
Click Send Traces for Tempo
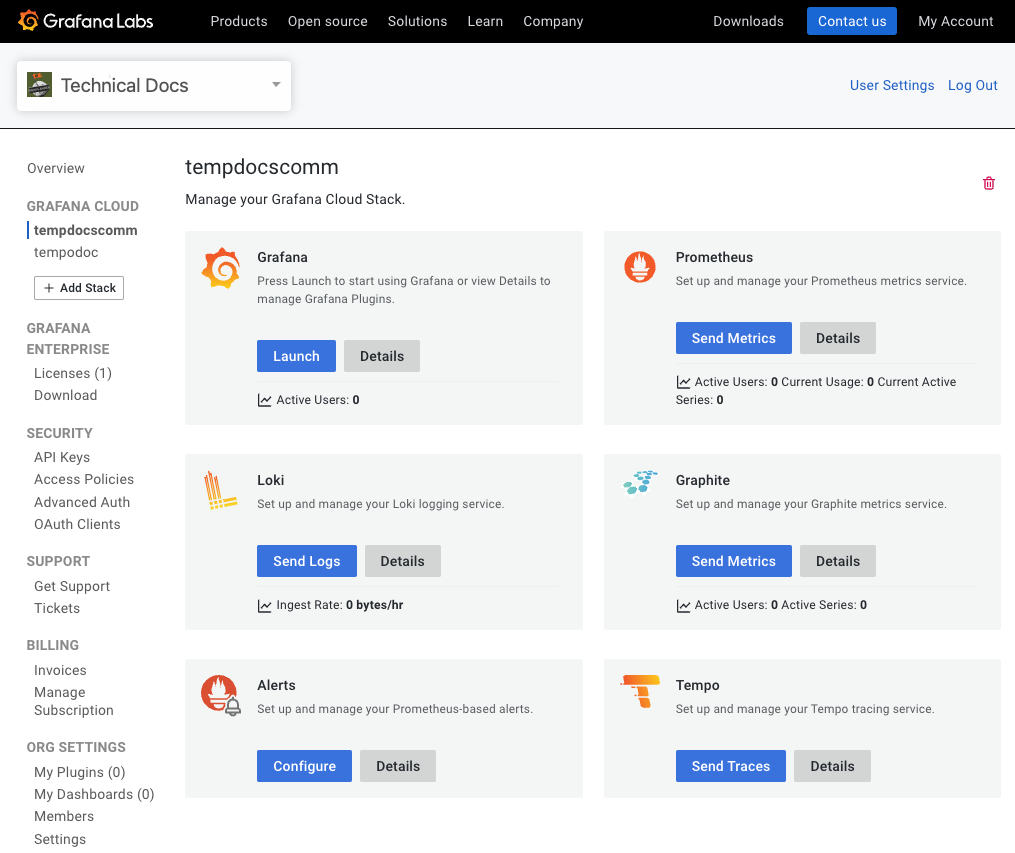point(730,765)
